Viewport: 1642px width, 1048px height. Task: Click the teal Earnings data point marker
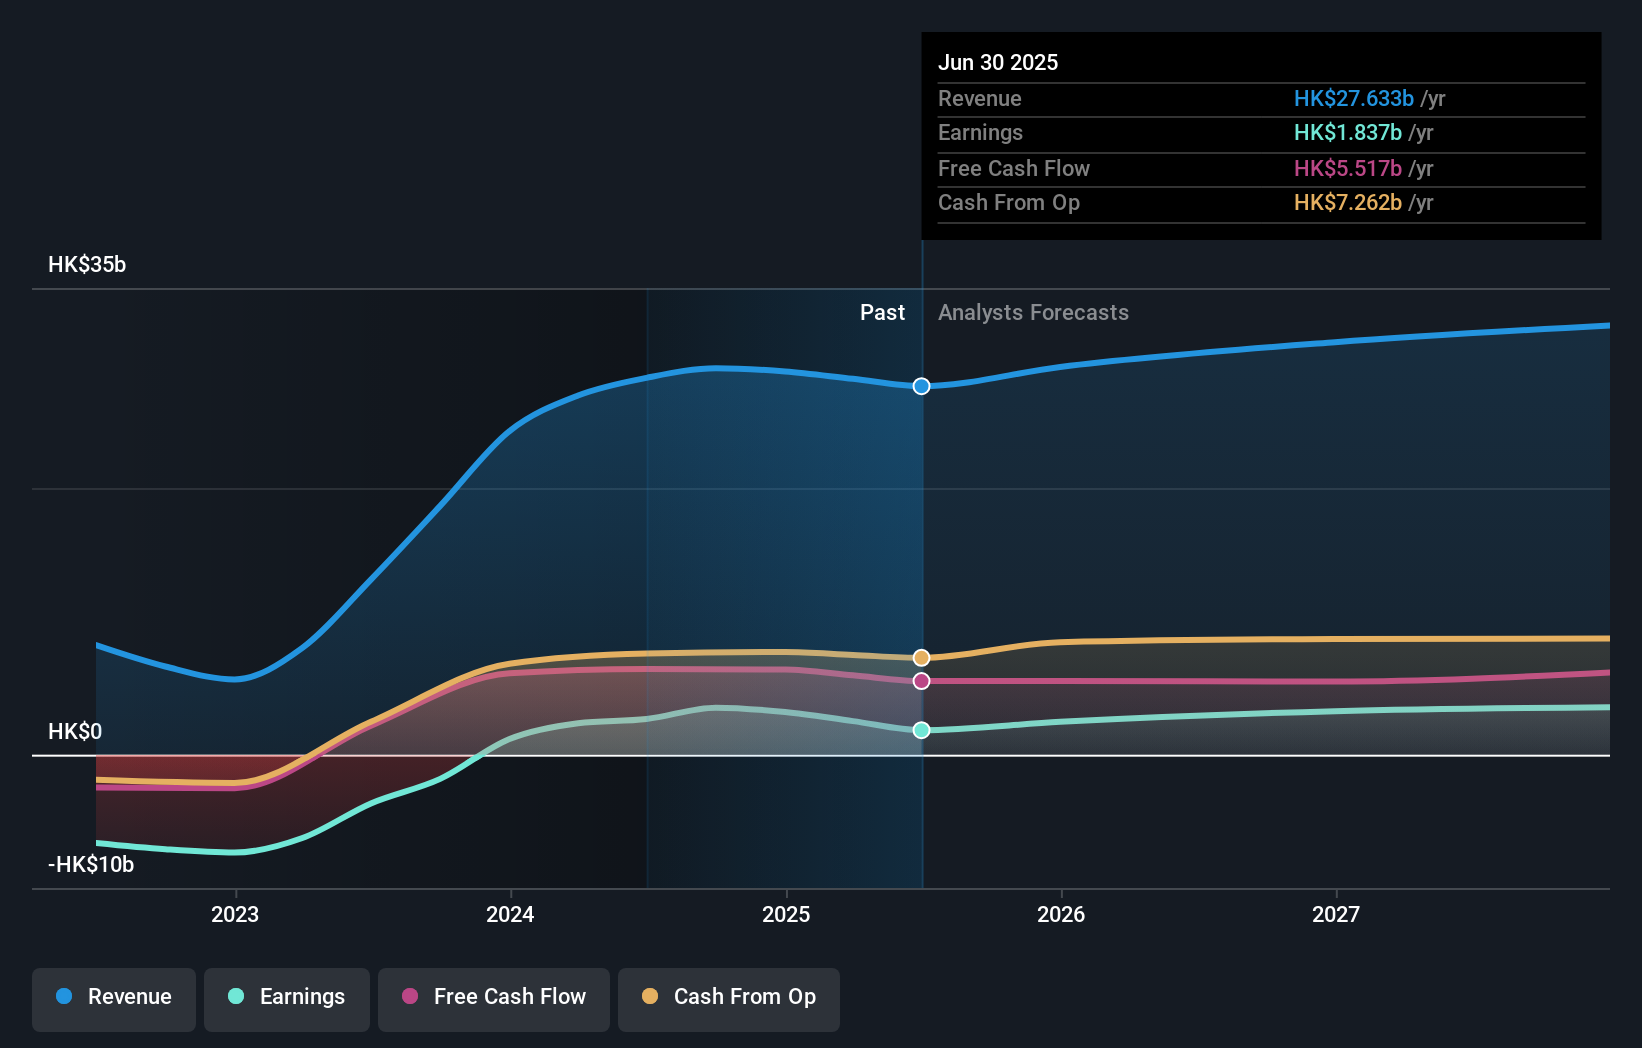tap(922, 730)
